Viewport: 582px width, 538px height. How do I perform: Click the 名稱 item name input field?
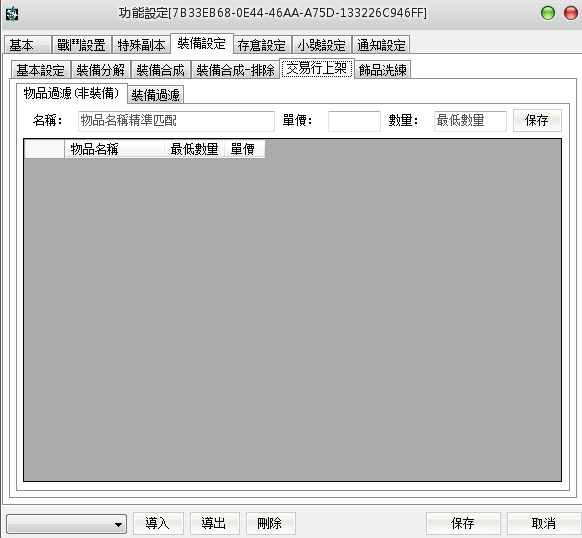click(x=176, y=121)
